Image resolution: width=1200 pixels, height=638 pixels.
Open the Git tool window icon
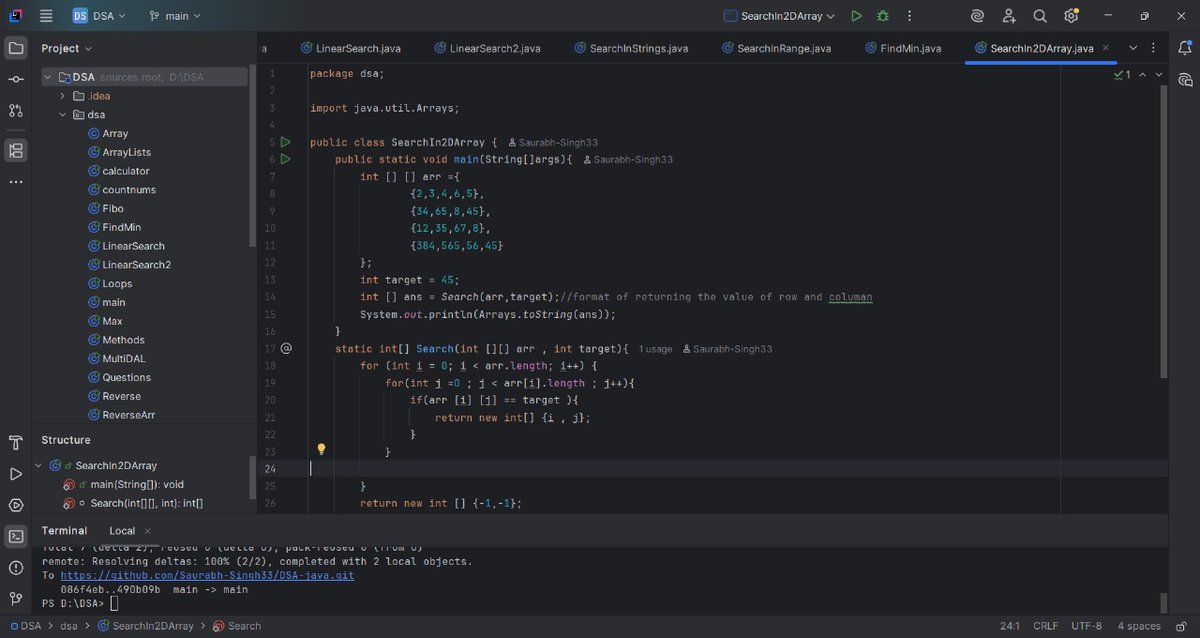click(16, 598)
